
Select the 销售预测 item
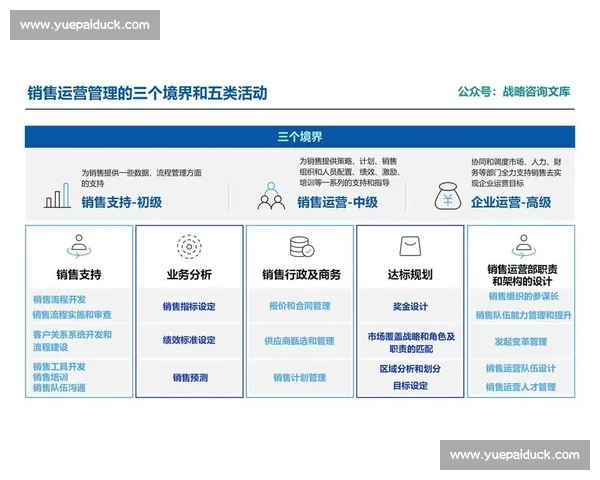pos(189,378)
